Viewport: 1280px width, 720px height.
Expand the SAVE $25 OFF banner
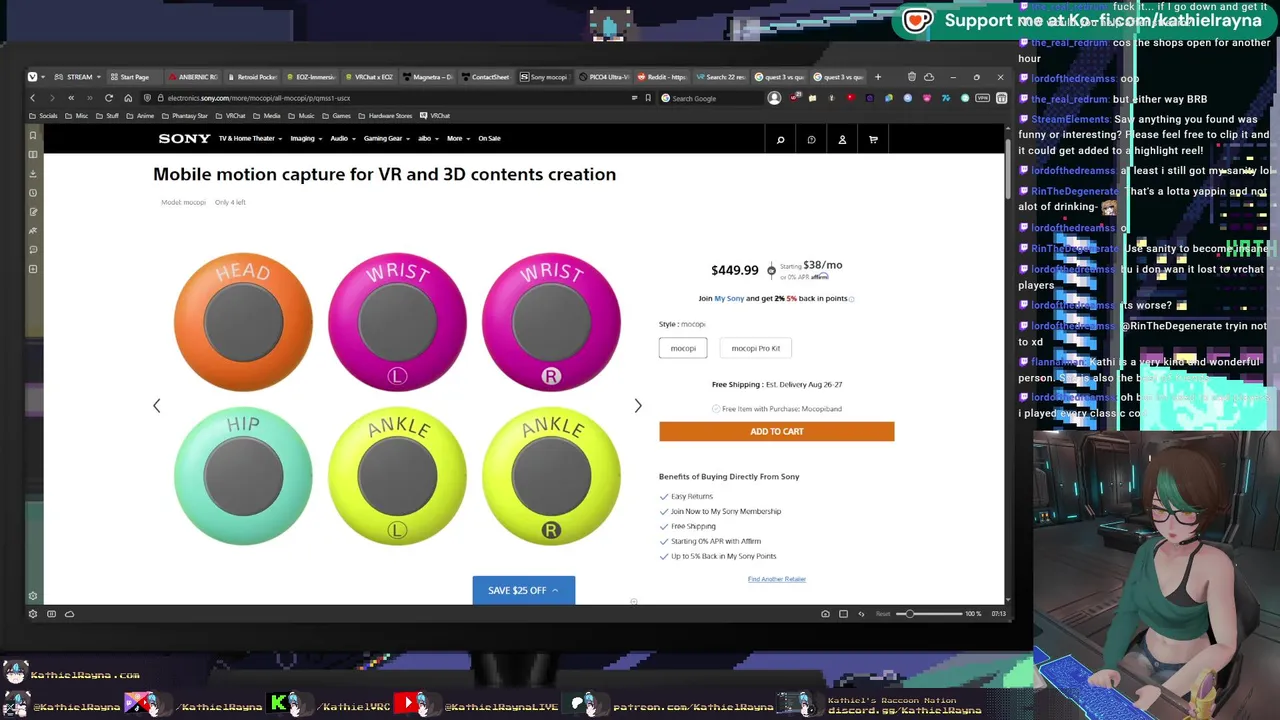tap(524, 590)
